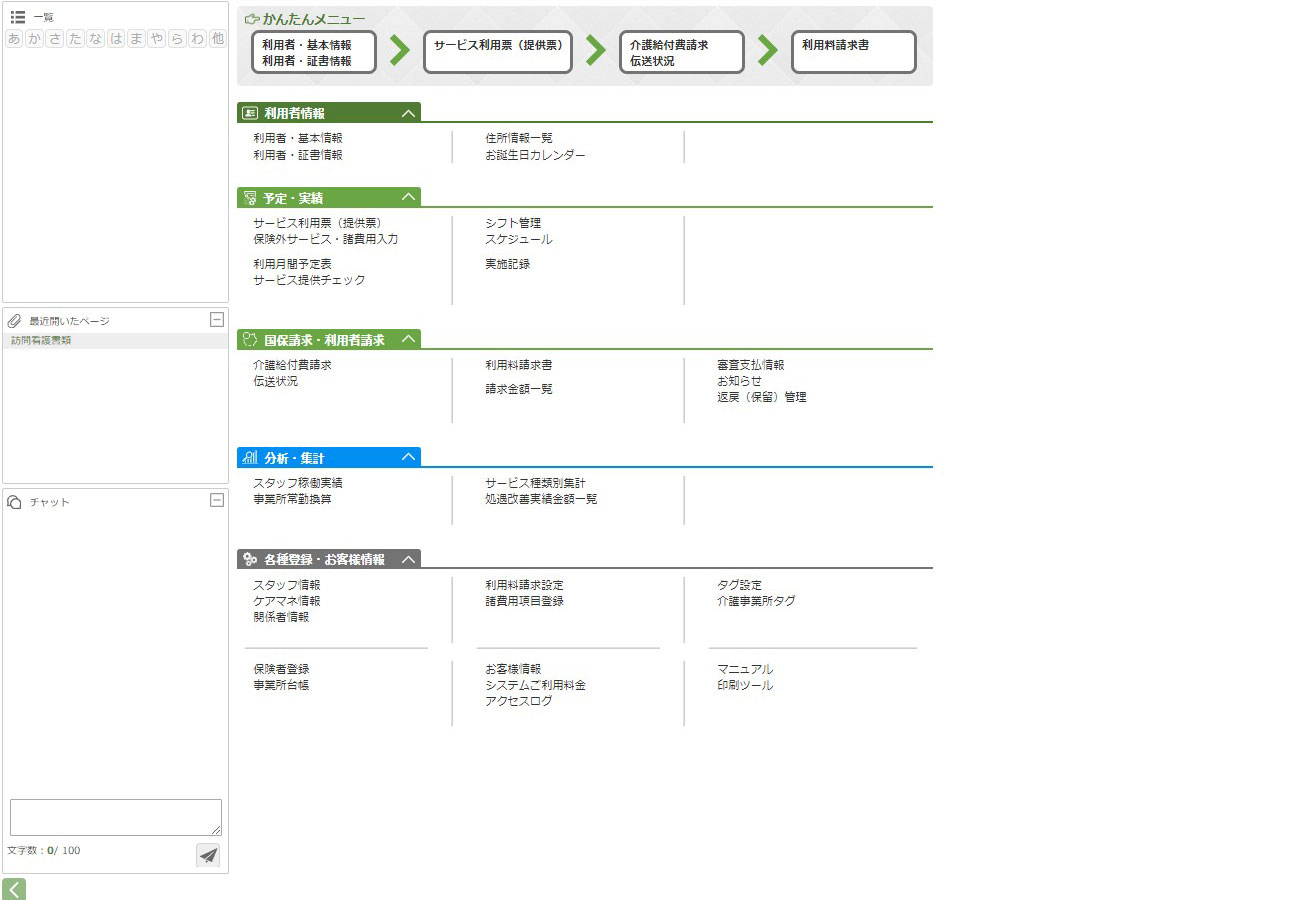Viewport: 1300px width, 900px height.
Task: Click the paperclip icon beside 最近開いたページ
Action: 15,321
